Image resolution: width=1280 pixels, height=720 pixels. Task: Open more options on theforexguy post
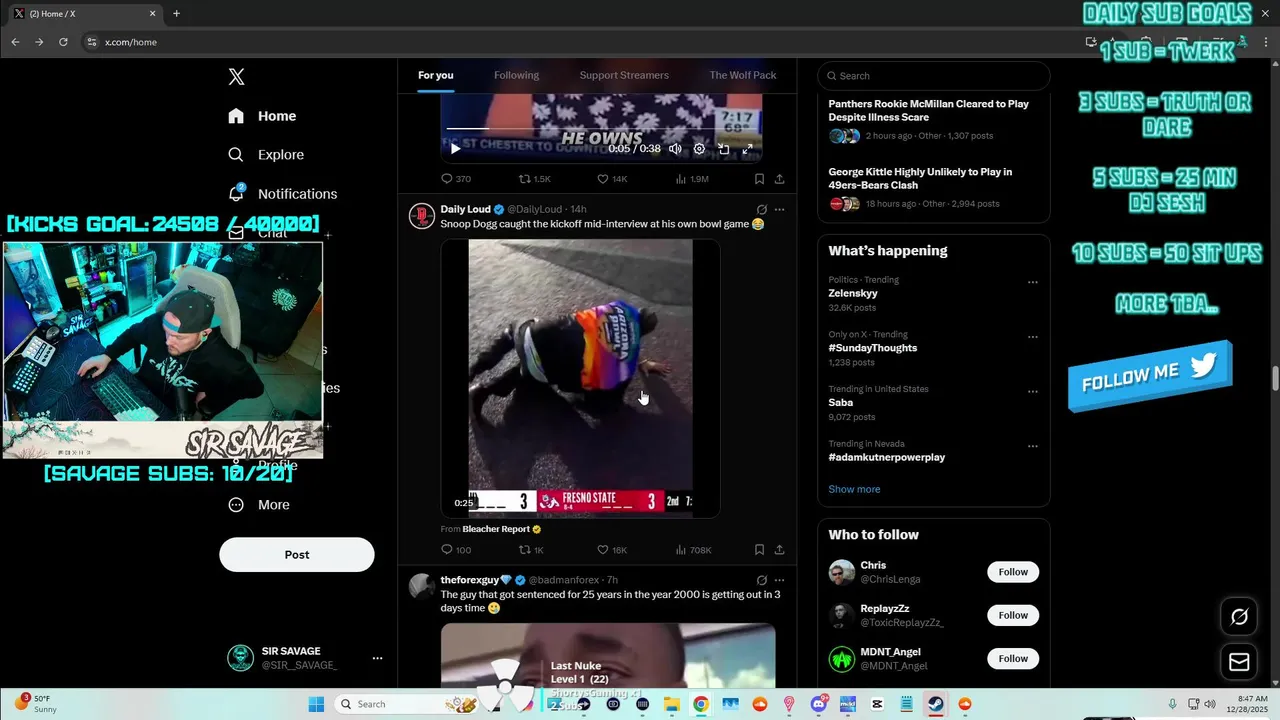[779, 580]
